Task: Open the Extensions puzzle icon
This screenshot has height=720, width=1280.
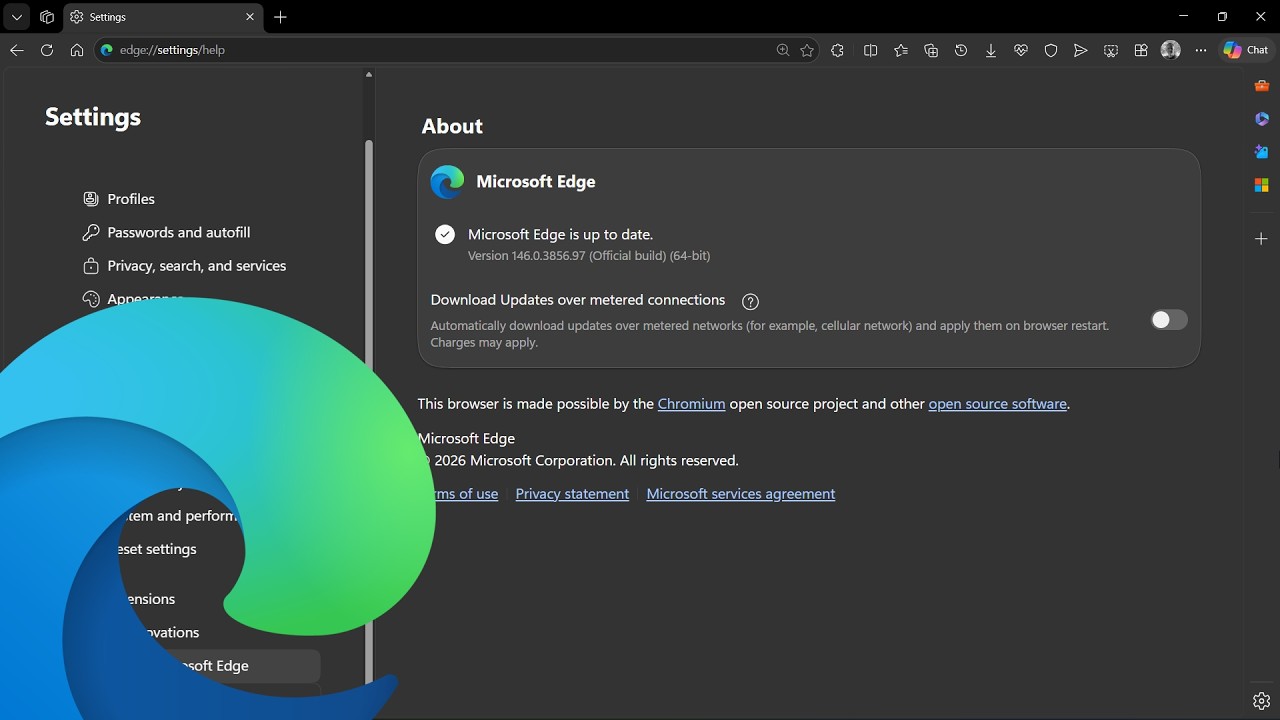Action: [x=838, y=50]
